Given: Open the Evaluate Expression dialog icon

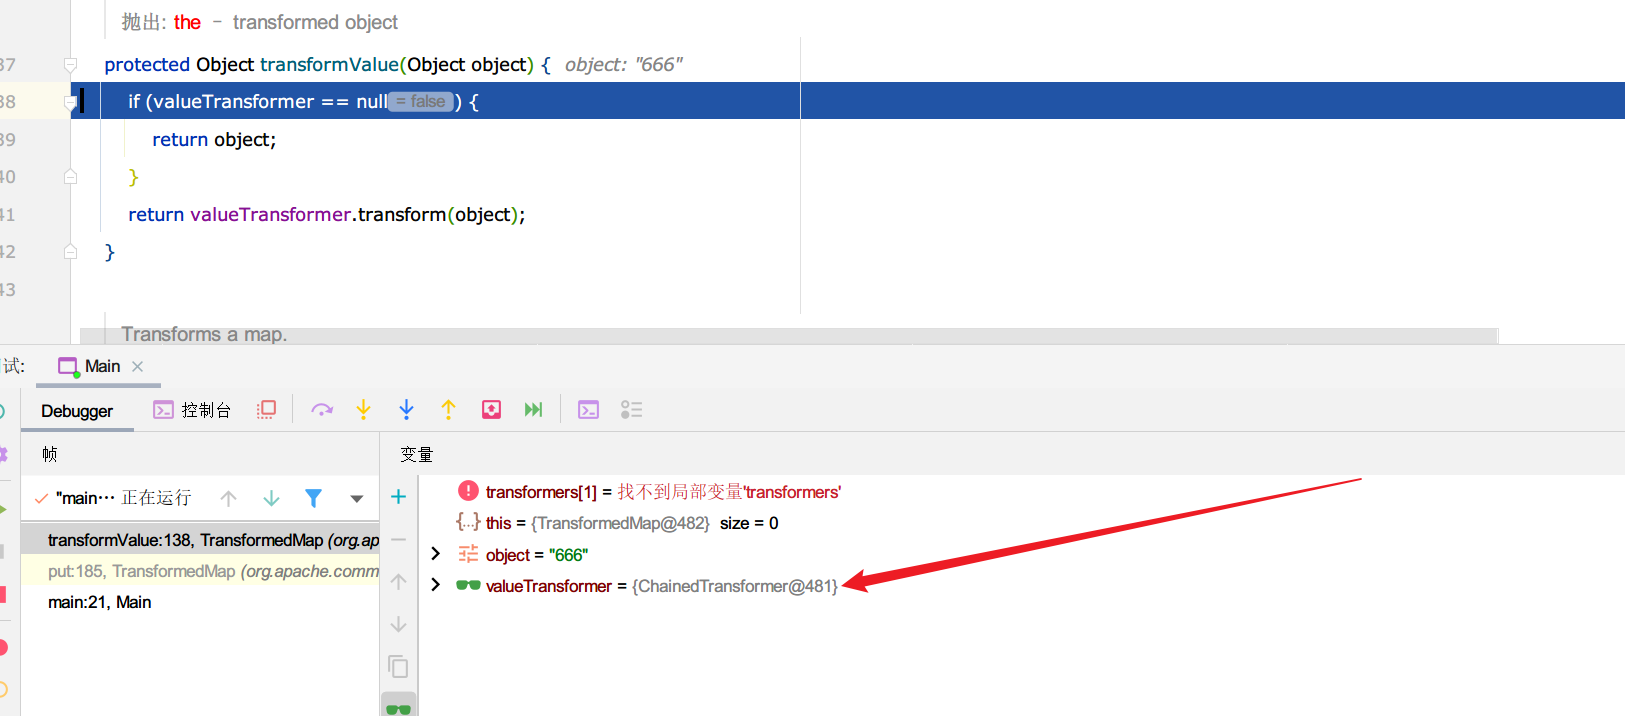Looking at the screenshot, I should pos(588,410).
